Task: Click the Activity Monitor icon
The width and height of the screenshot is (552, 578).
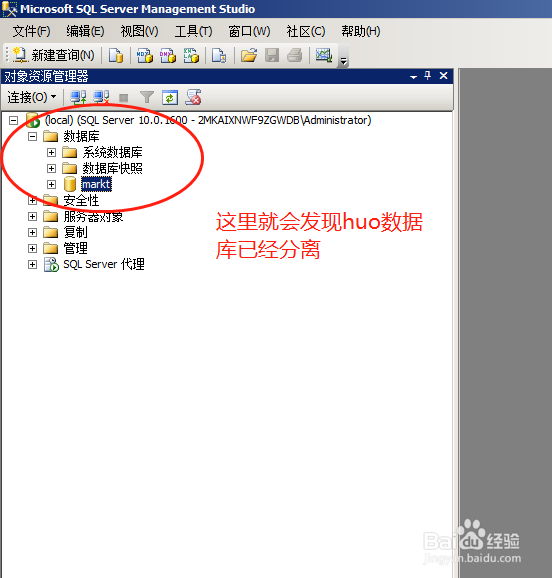Action: [324, 55]
